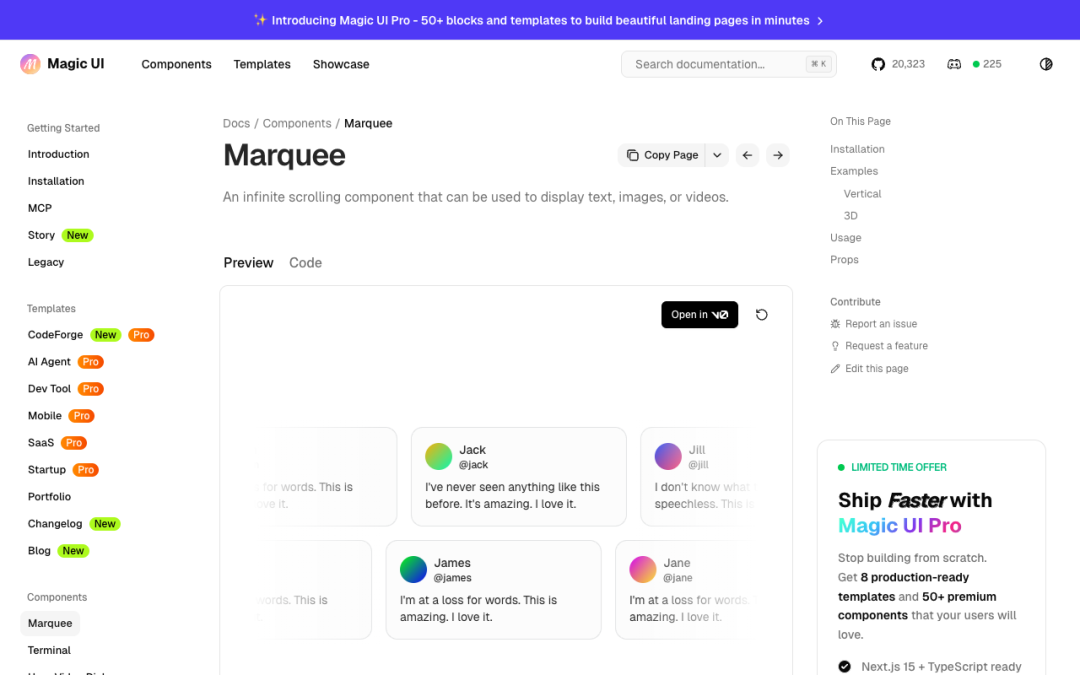Navigate back using the left arrow button
Image resolution: width=1080 pixels, height=675 pixels.
tap(747, 155)
